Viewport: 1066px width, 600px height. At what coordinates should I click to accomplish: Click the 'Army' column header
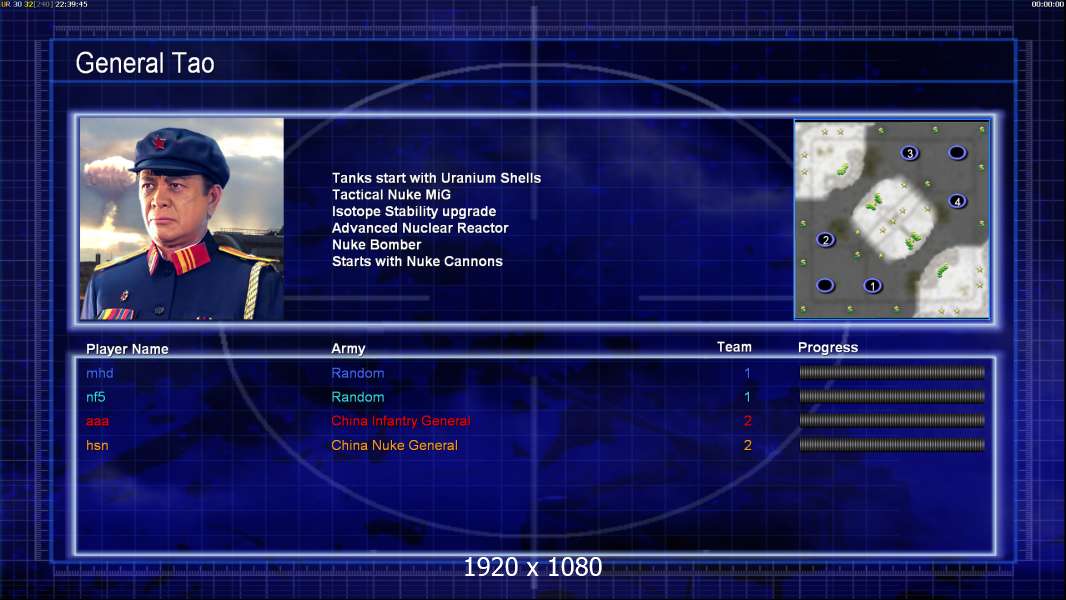(348, 349)
